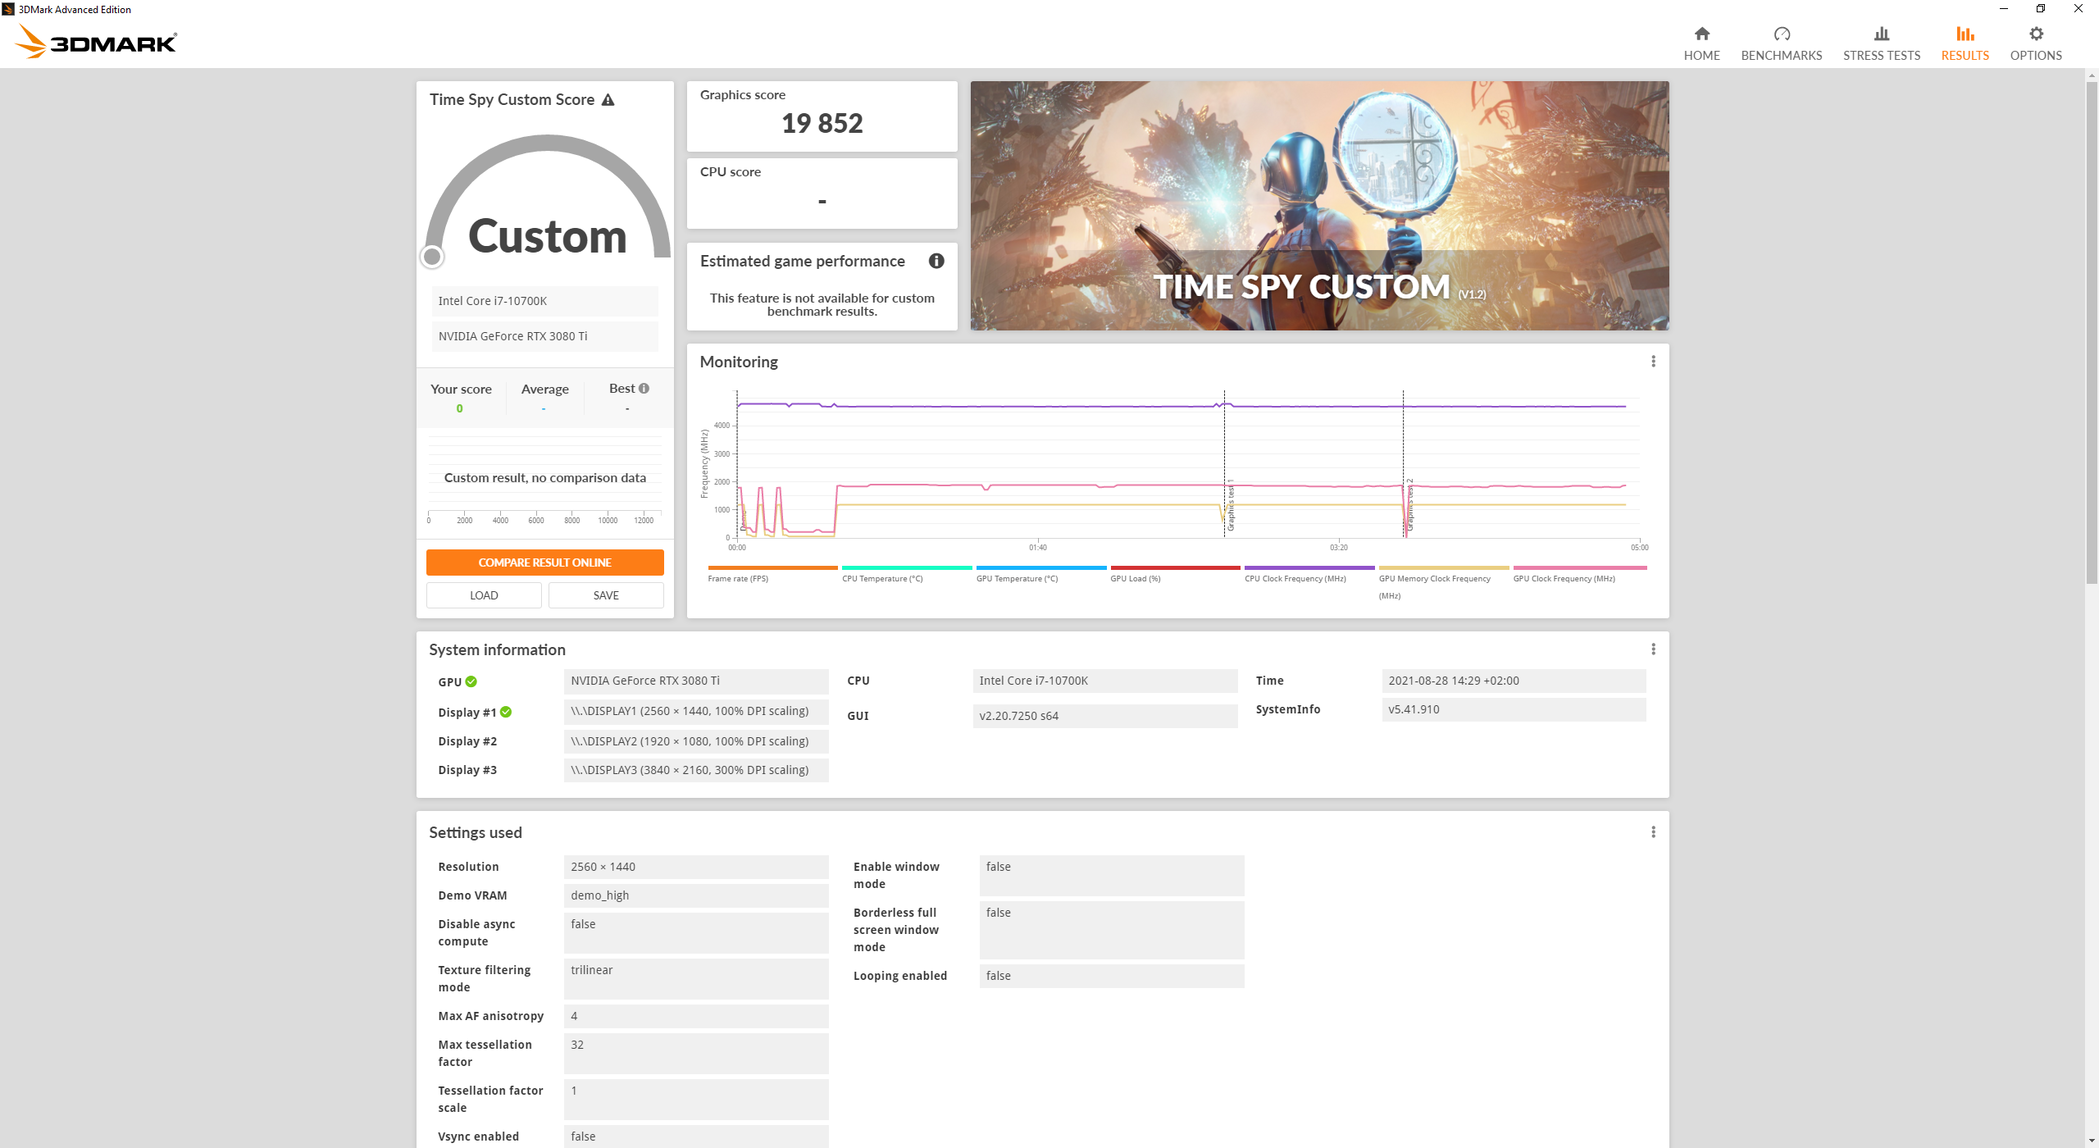
Task: Open the Options tab
Action: (x=2035, y=44)
